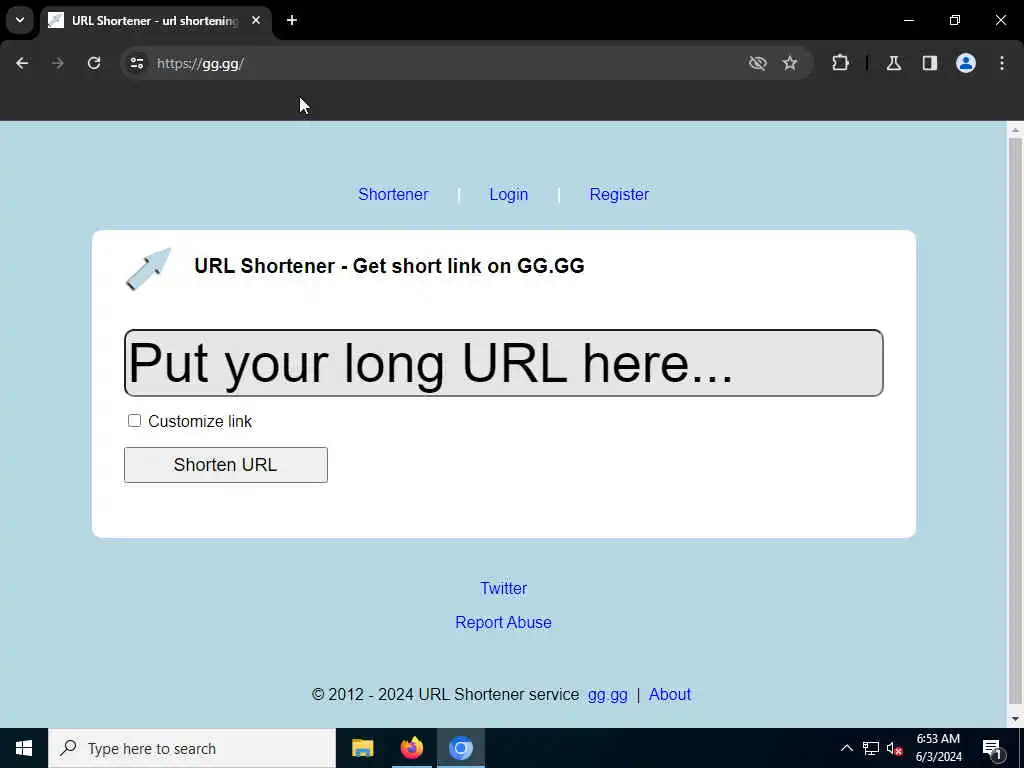Viewport: 1024px width, 768px height.
Task: Click the Chrome taskbar icon
Action: click(x=461, y=748)
